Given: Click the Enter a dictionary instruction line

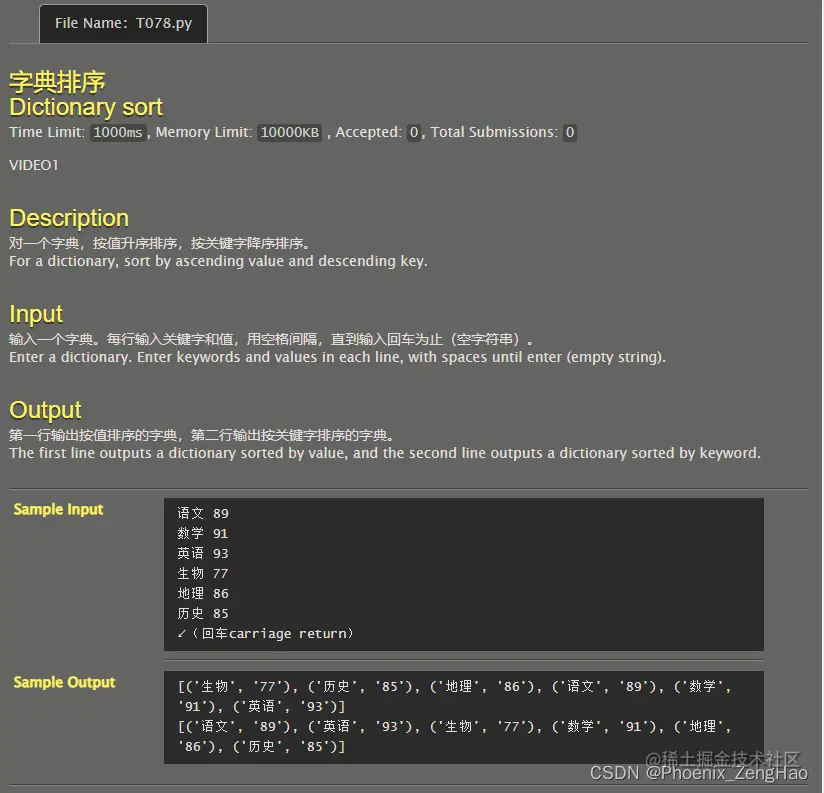Looking at the screenshot, I should tap(337, 357).
